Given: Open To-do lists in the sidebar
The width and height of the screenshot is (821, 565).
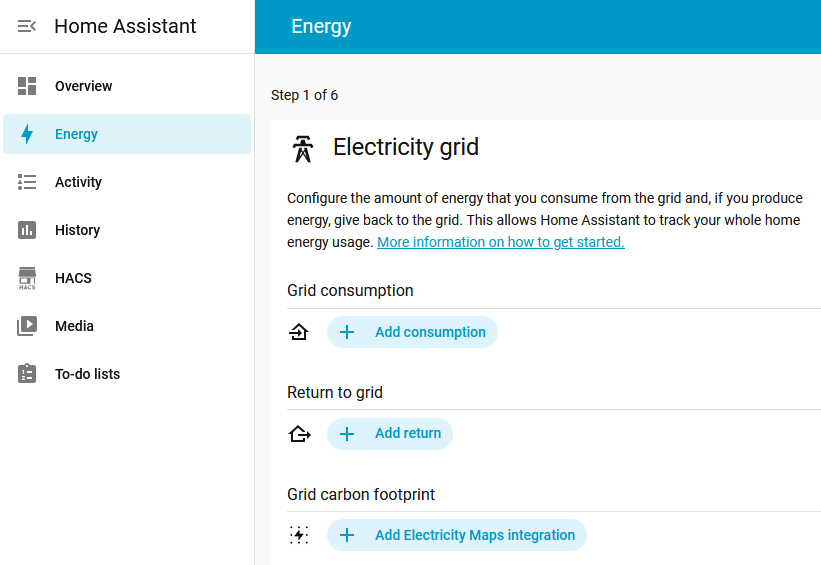Looking at the screenshot, I should pos(127,374).
